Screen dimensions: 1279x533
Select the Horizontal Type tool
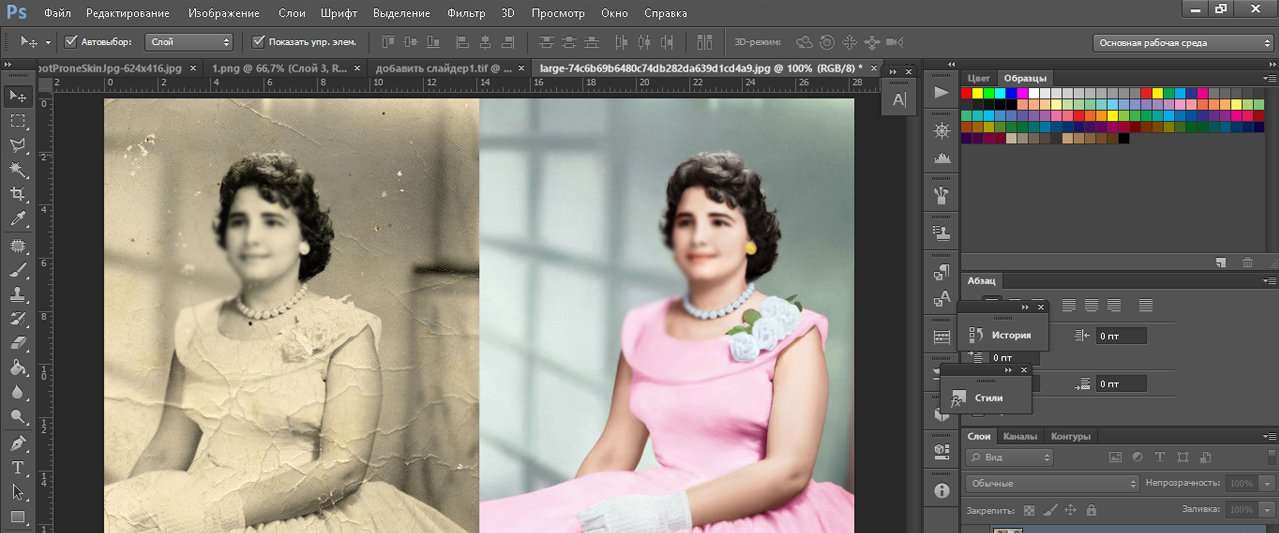[18, 468]
